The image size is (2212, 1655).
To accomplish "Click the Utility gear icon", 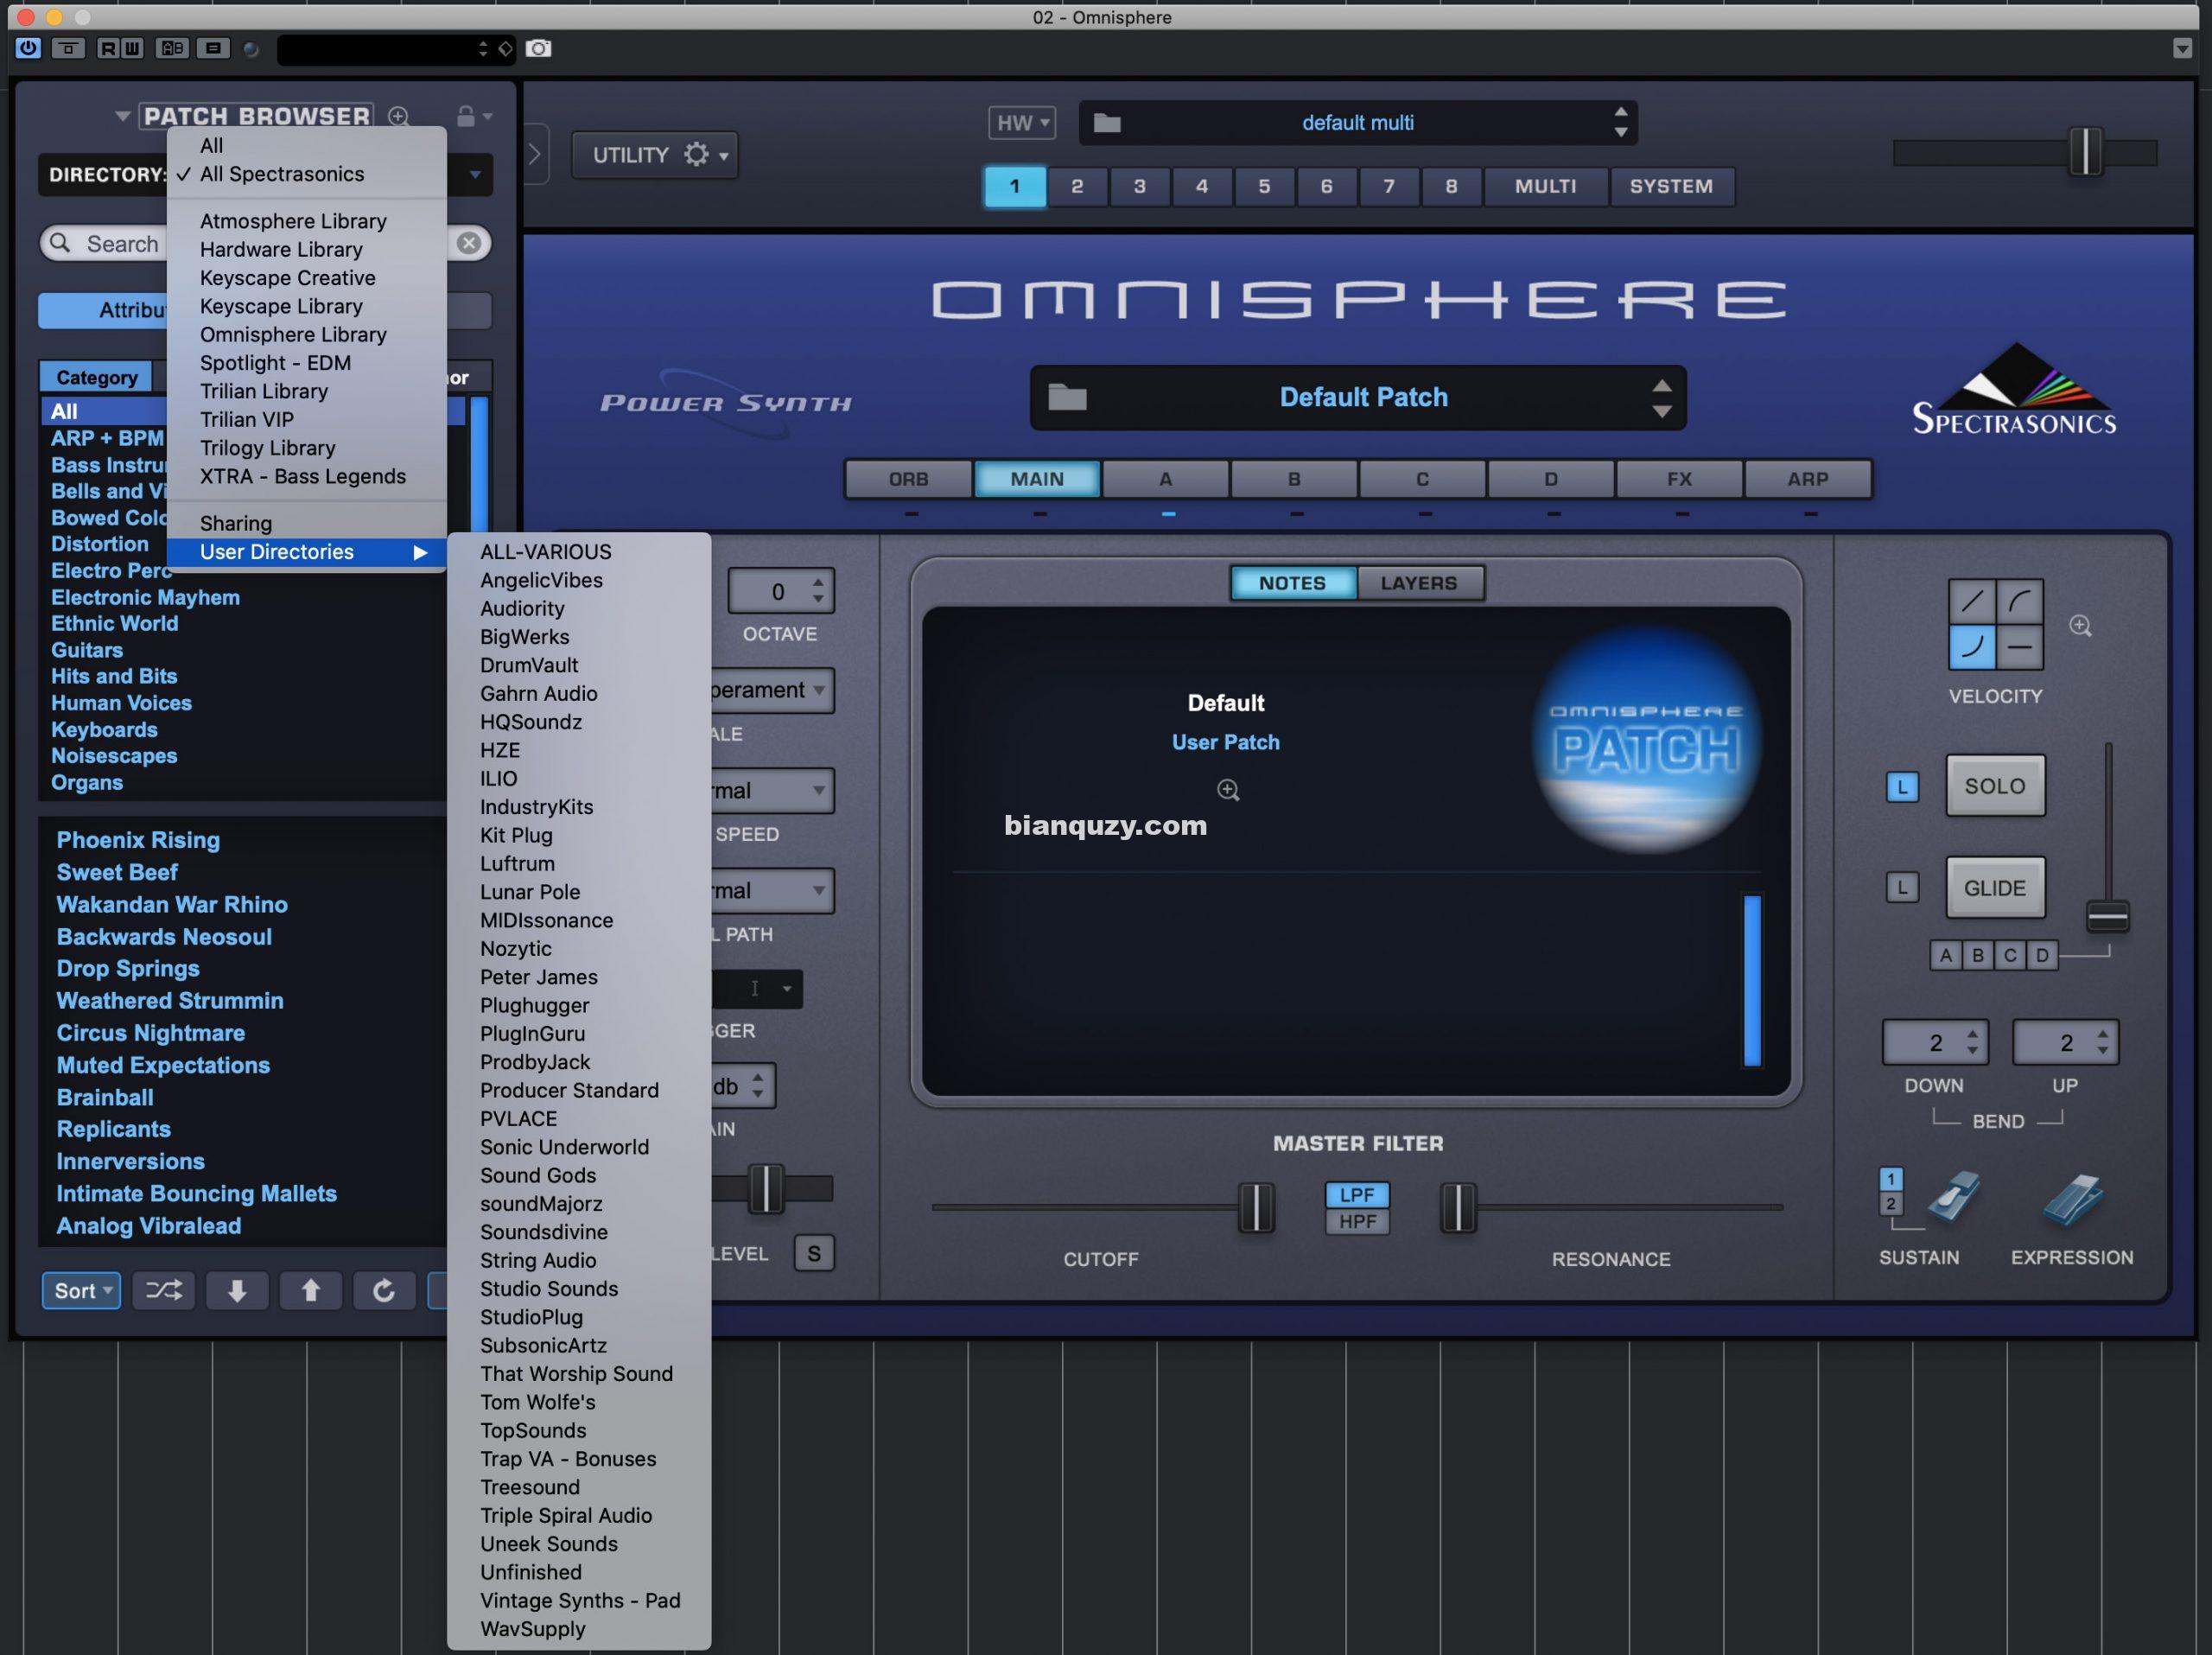I will click(696, 154).
